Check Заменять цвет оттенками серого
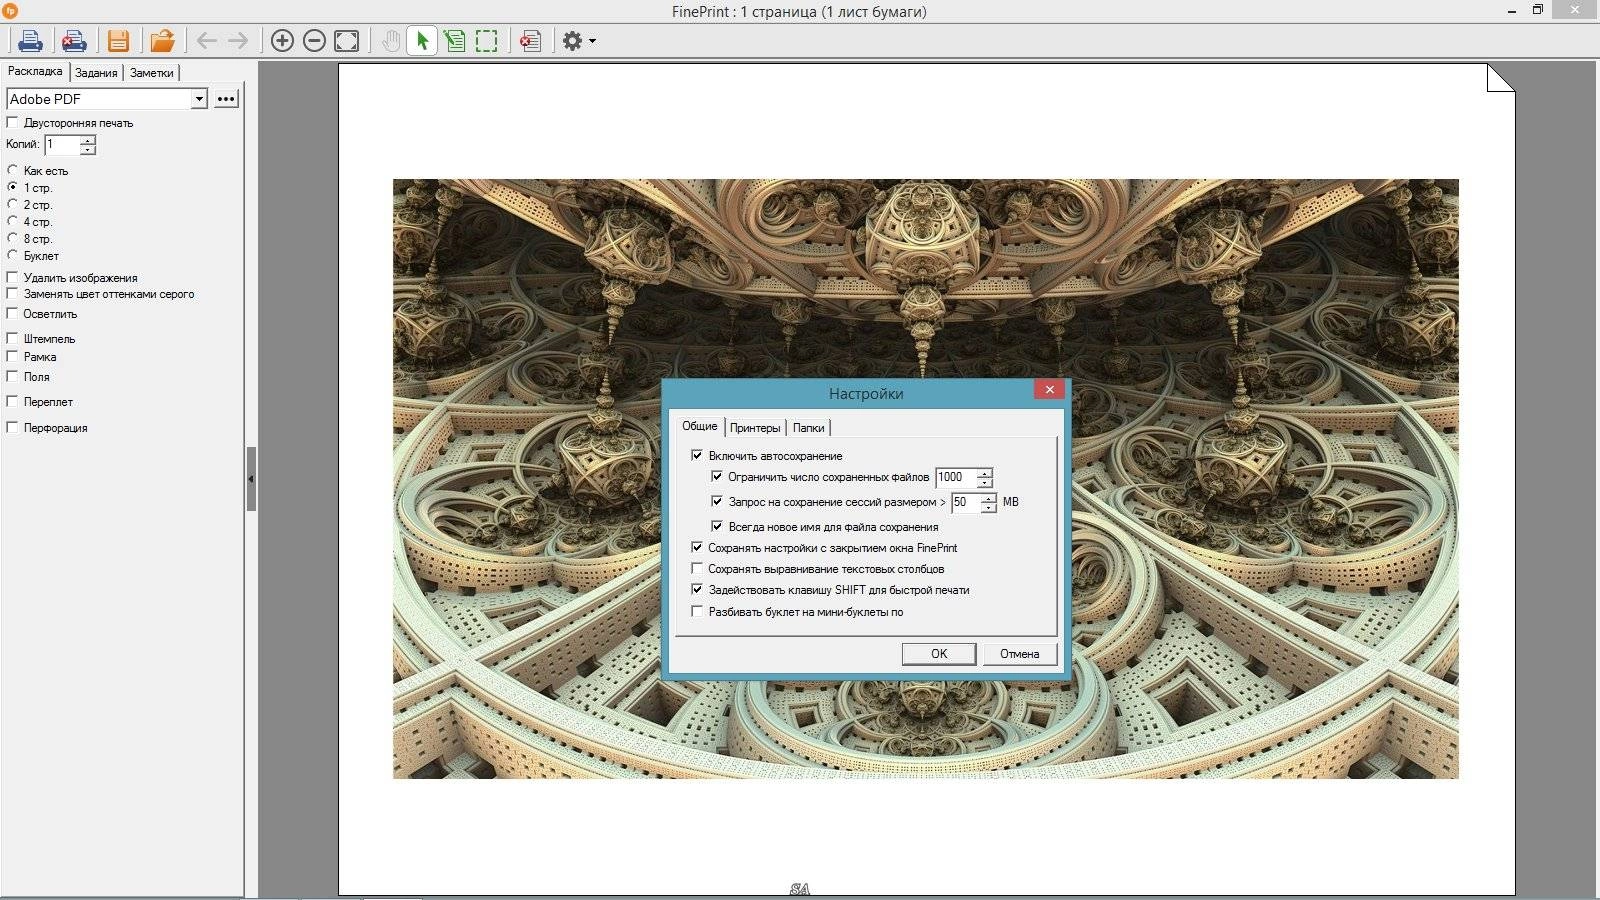Viewport: 1600px width, 900px height. pyautogui.click(x=13, y=293)
